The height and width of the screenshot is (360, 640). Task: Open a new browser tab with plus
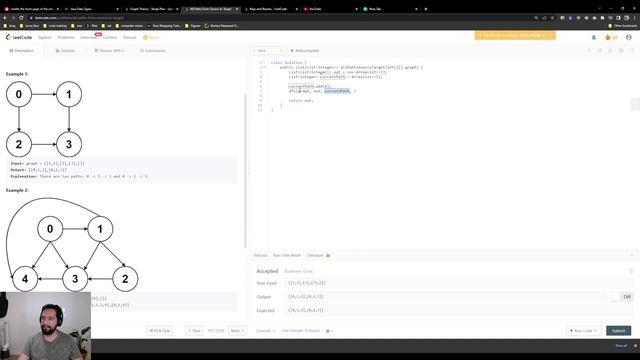[x=426, y=9]
